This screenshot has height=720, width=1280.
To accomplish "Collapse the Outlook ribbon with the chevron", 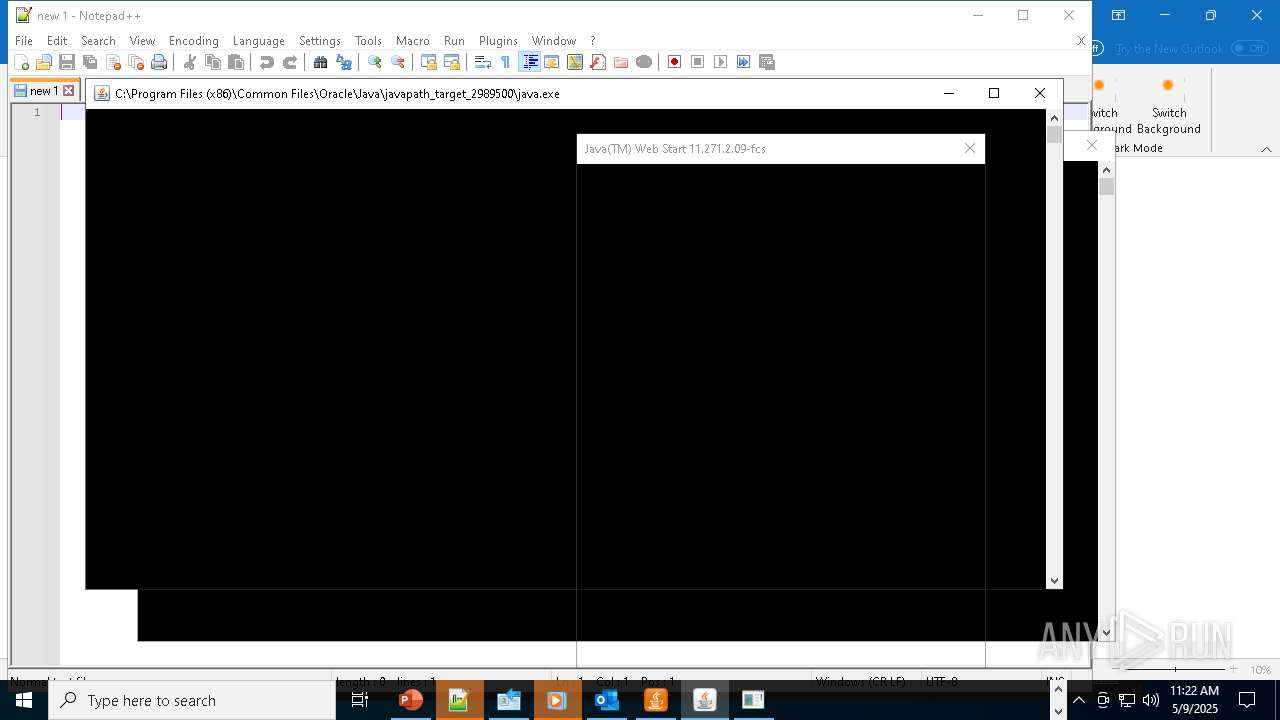I will tap(1266, 149).
